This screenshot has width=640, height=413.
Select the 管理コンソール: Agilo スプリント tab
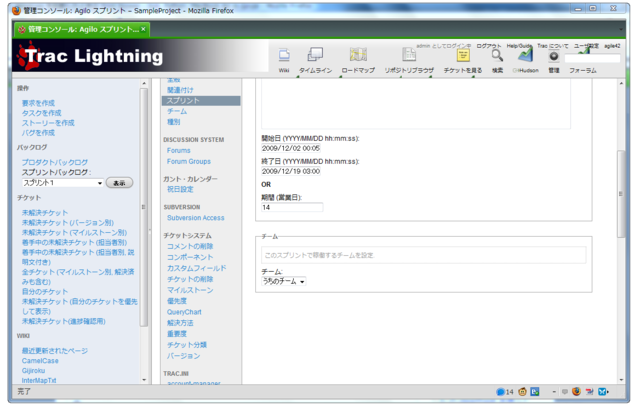click(x=82, y=29)
